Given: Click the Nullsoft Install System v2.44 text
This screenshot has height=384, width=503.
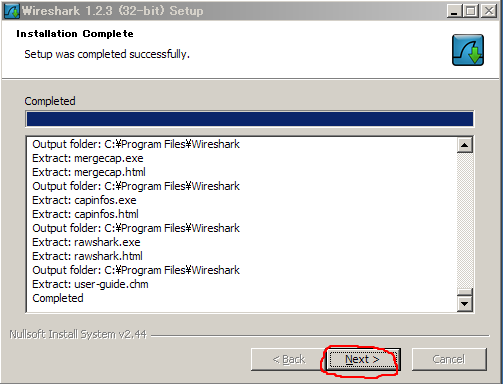Looking at the screenshot, I should click(78, 334).
